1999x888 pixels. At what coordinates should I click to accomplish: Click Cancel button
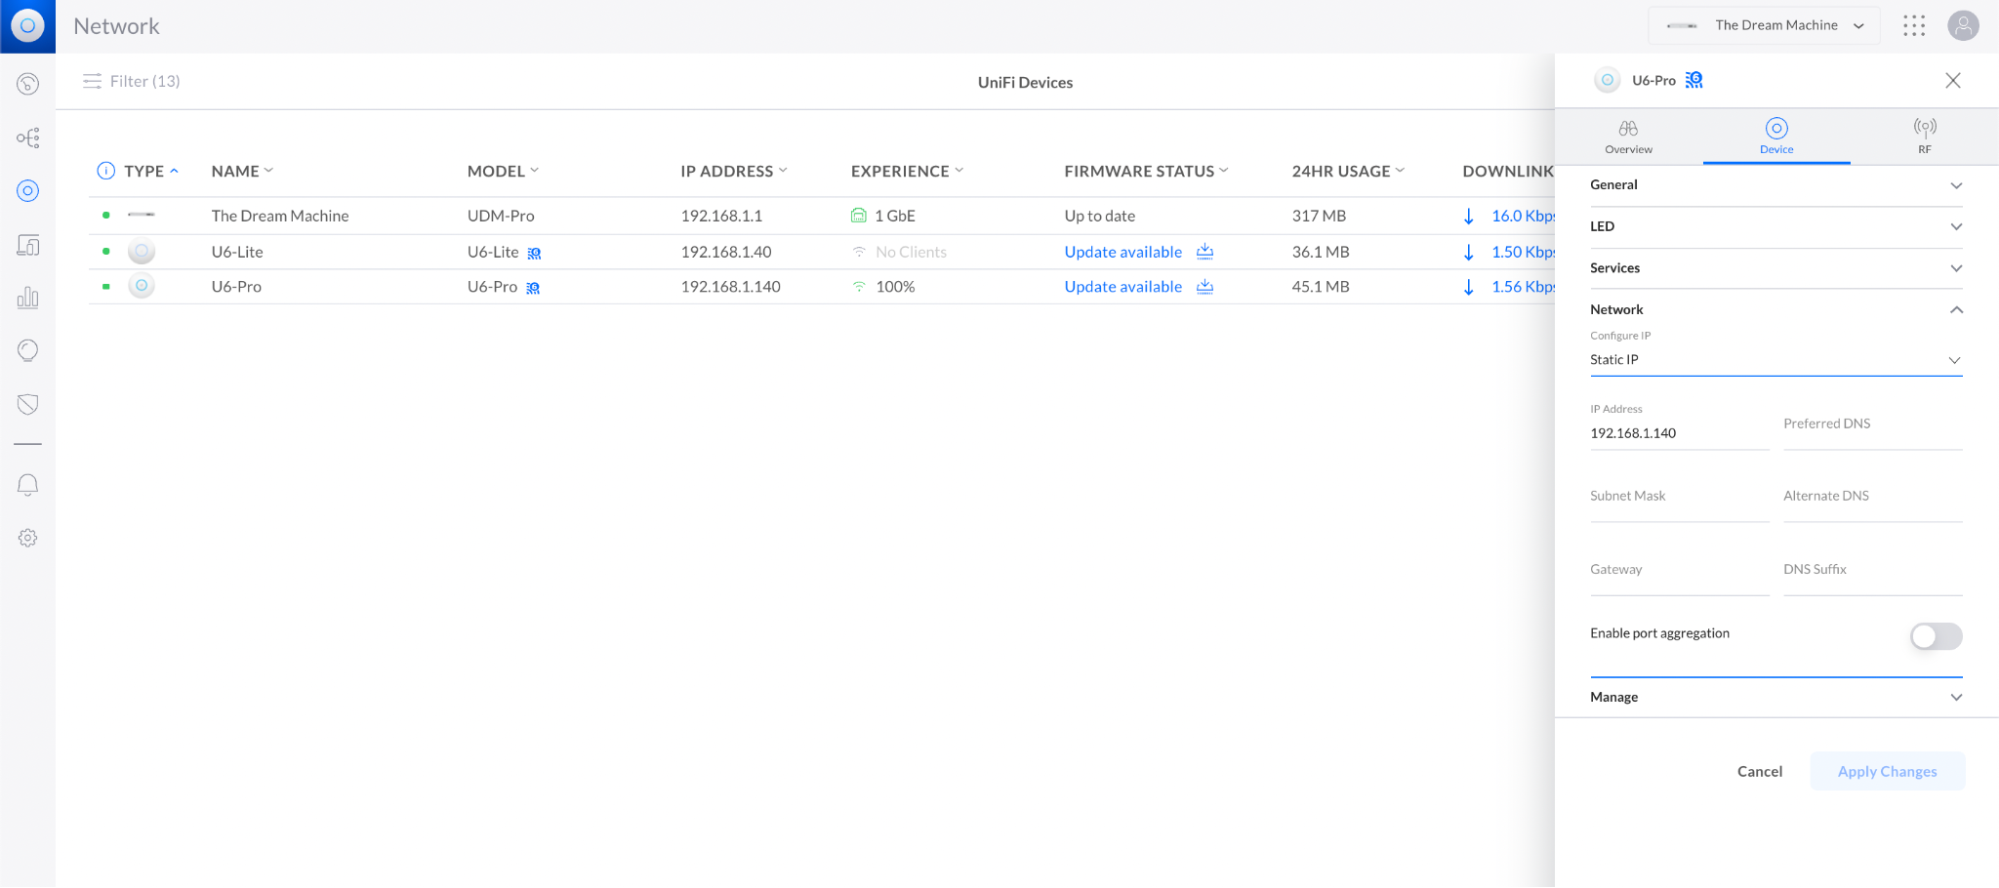pos(1759,771)
